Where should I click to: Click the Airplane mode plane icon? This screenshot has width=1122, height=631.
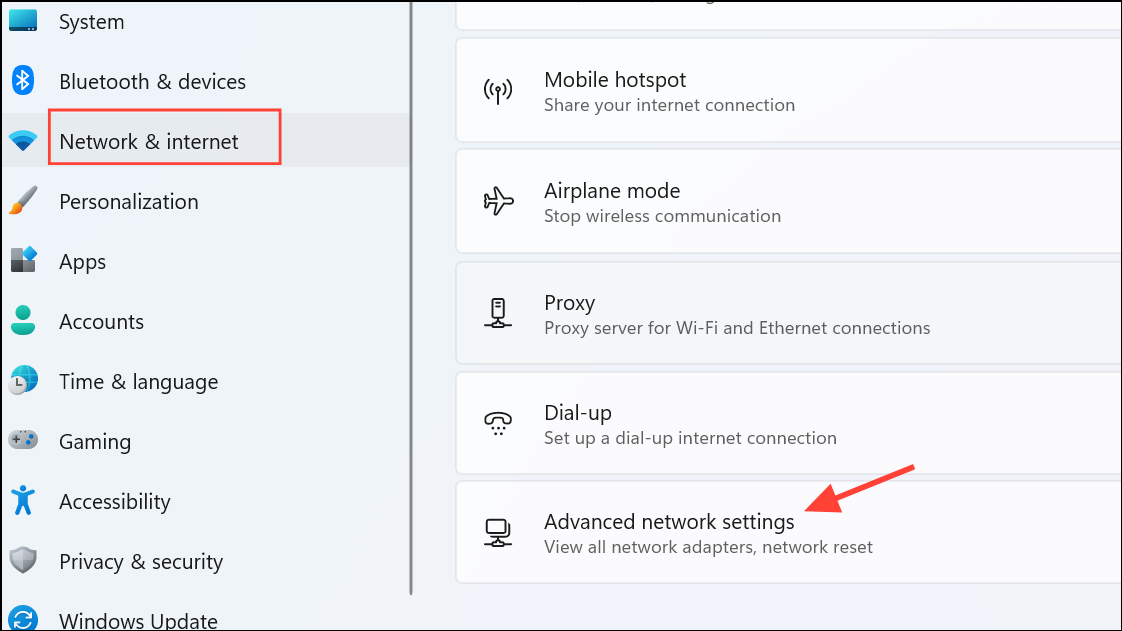click(x=498, y=201)
